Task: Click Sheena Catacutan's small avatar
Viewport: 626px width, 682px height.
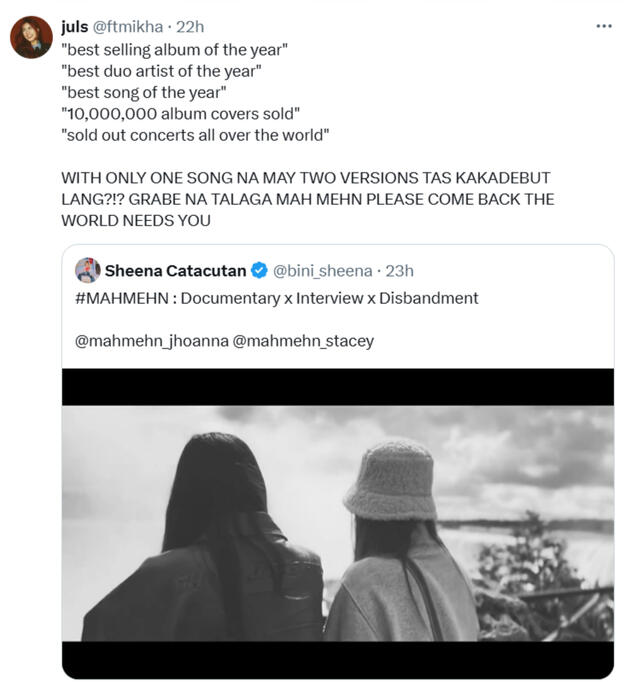Action: coord(88,270)
